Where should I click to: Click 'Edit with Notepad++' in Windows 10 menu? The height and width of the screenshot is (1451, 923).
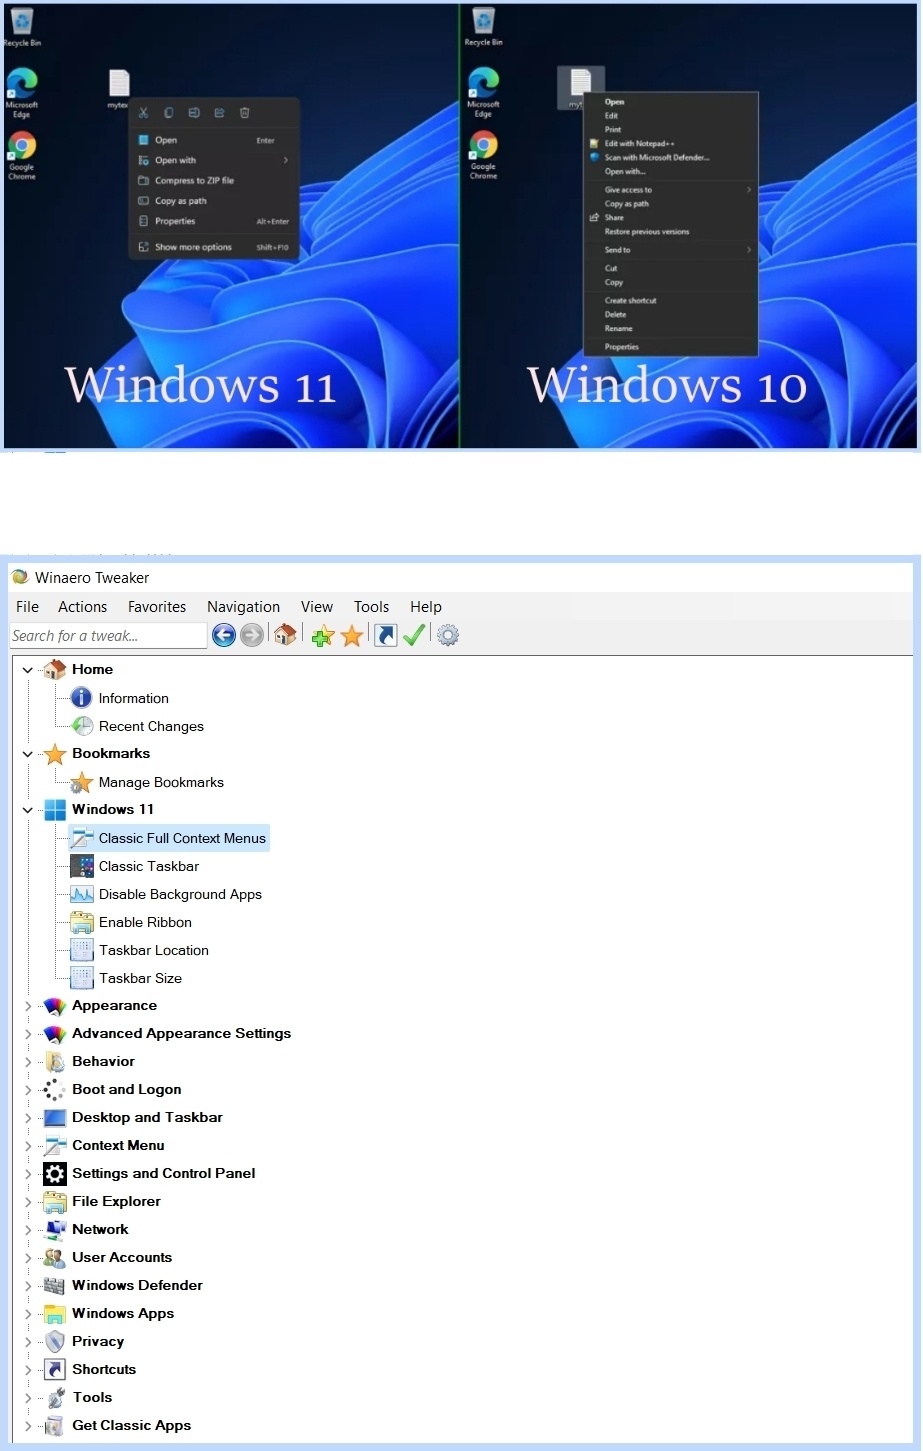(639, 143)
